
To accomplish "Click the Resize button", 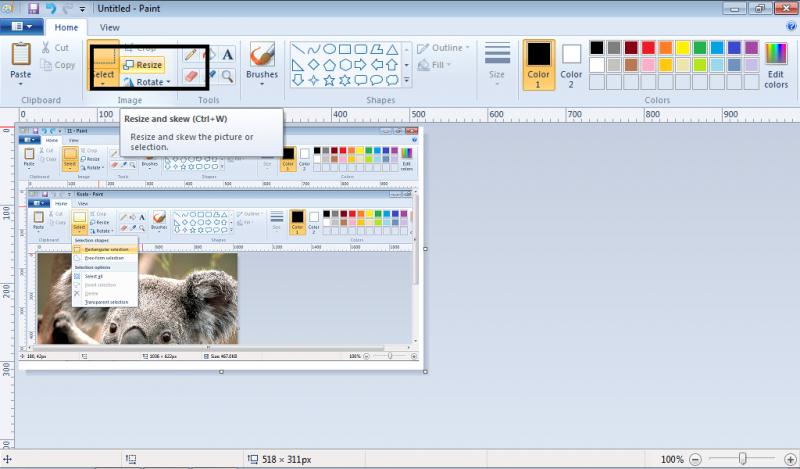I will pyautogui.click(x=144, y=65).
